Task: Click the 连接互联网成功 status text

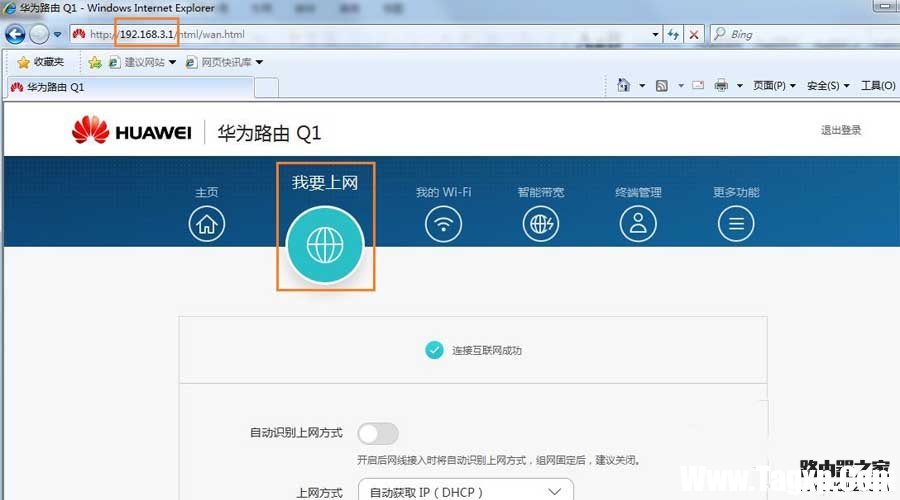Action: 487,350
